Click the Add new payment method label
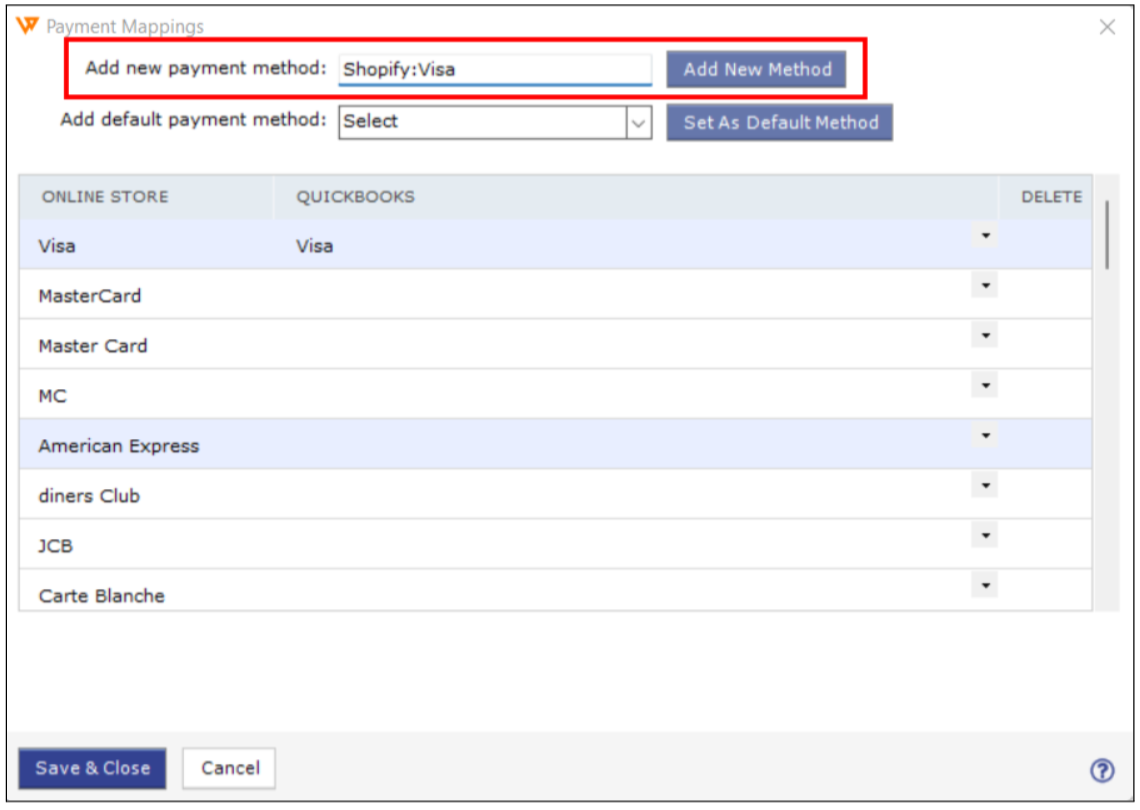 (x=206, y=68)
